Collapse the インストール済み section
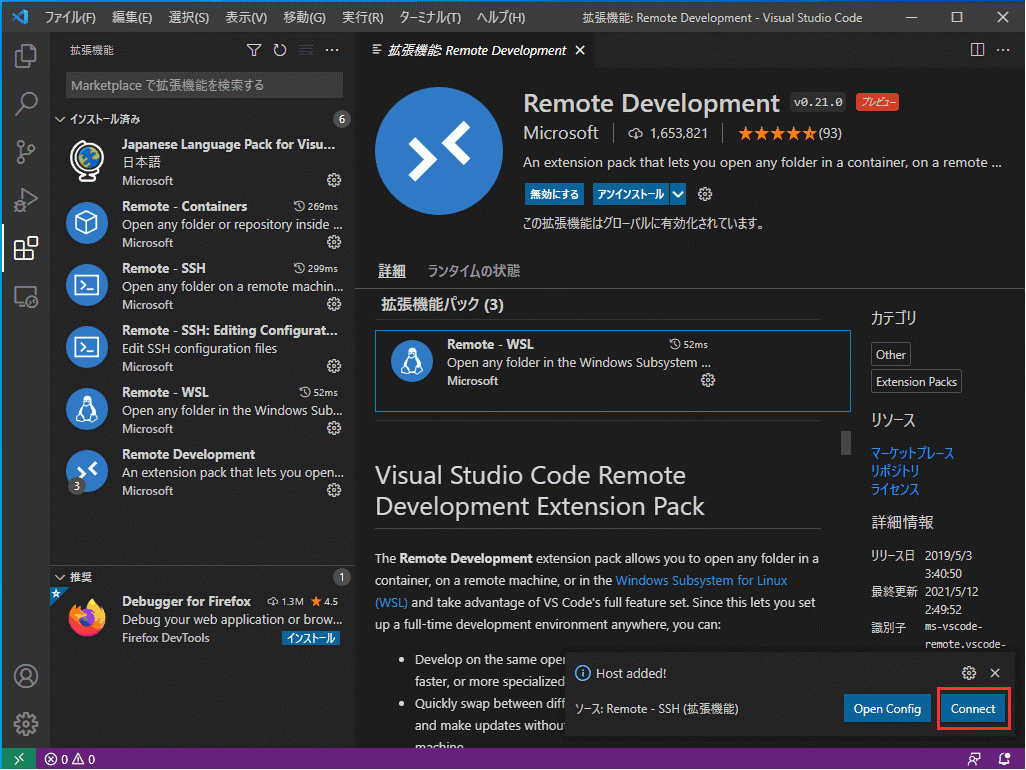 click(x=60, y=119)
